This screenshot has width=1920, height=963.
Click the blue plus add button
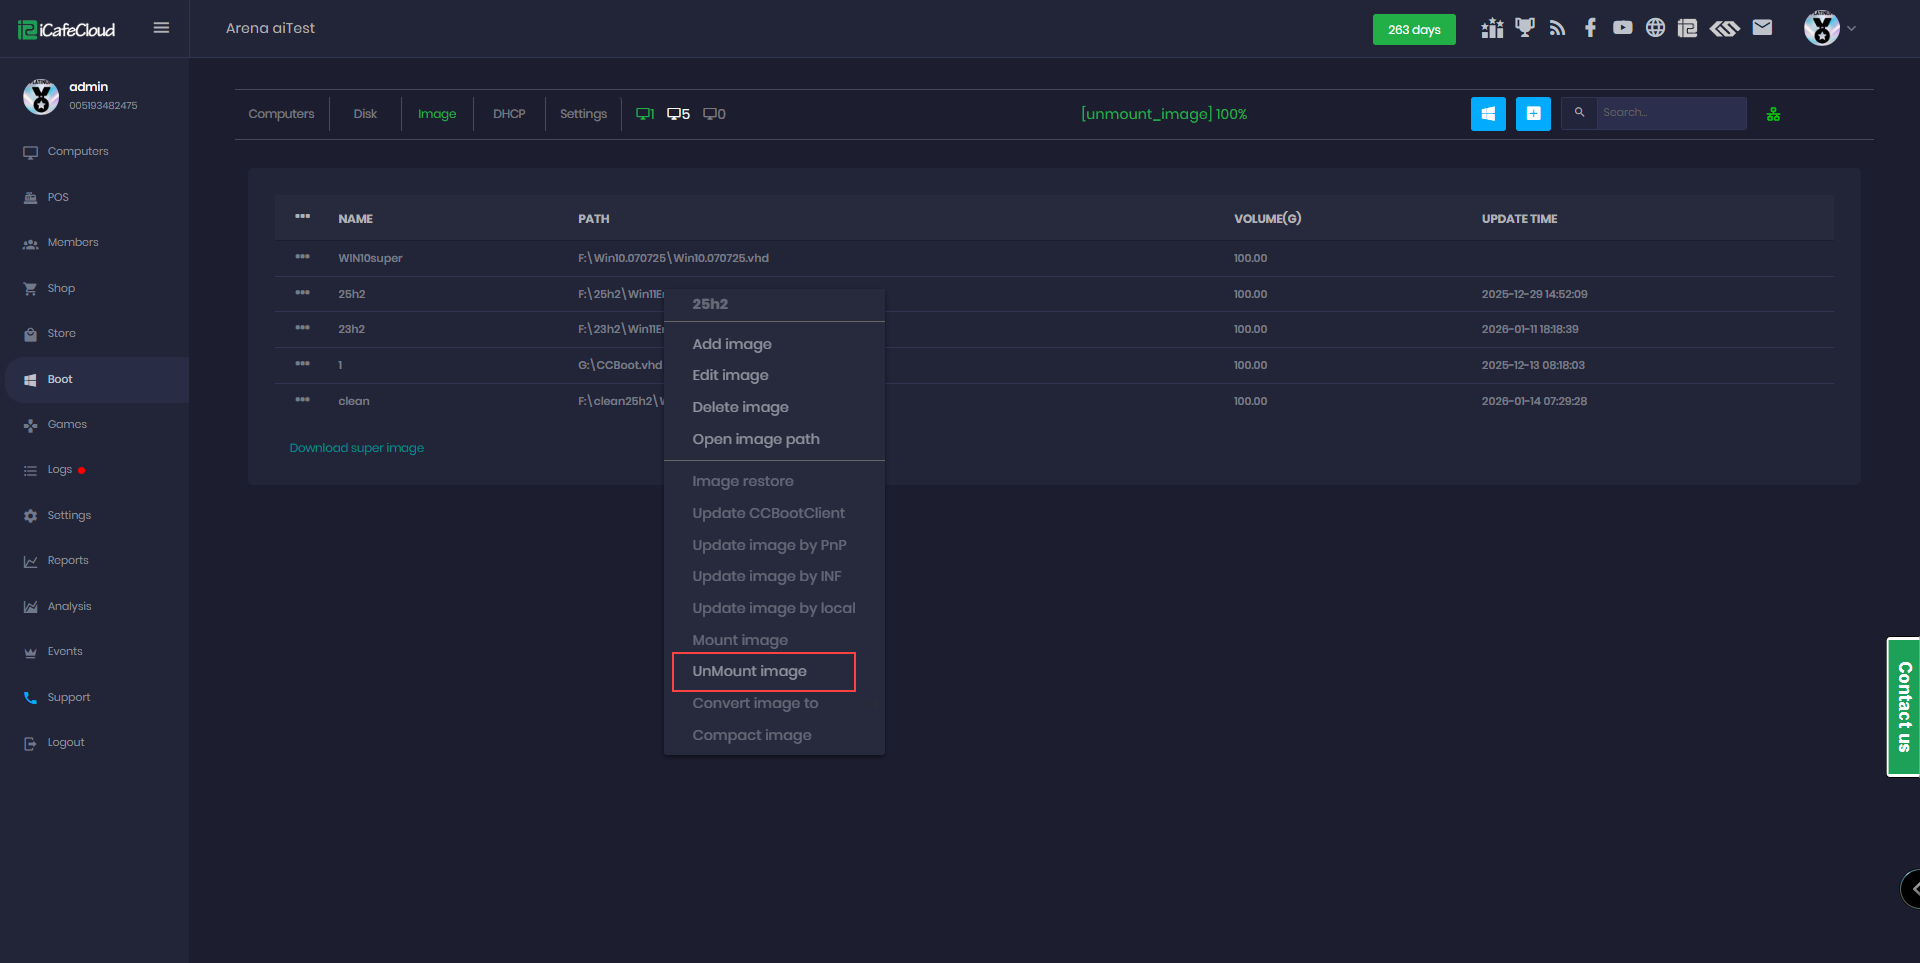(x=1533, y=114)
